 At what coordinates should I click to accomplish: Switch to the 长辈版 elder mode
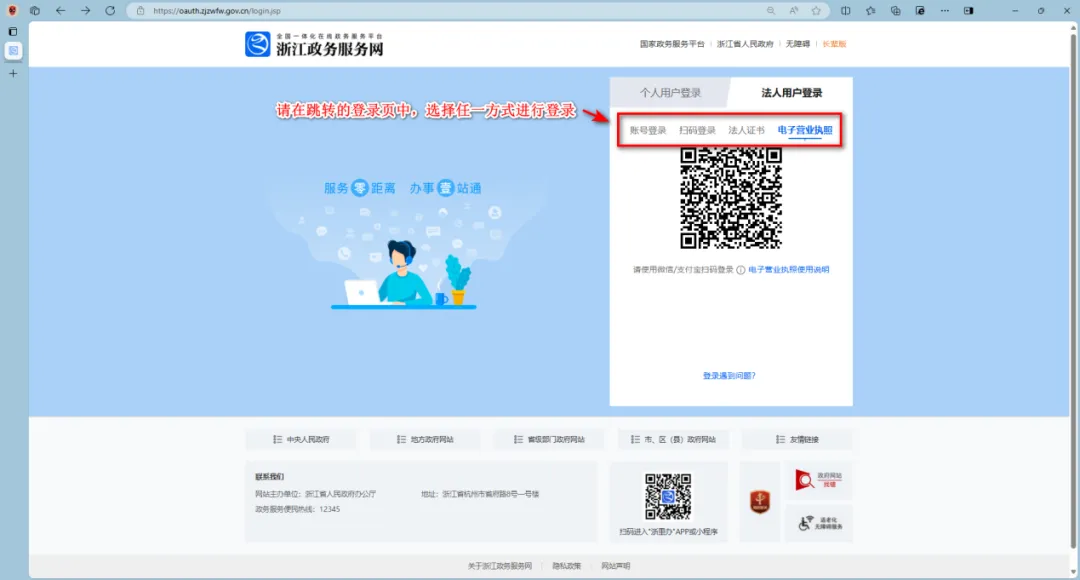click(834, 44)
